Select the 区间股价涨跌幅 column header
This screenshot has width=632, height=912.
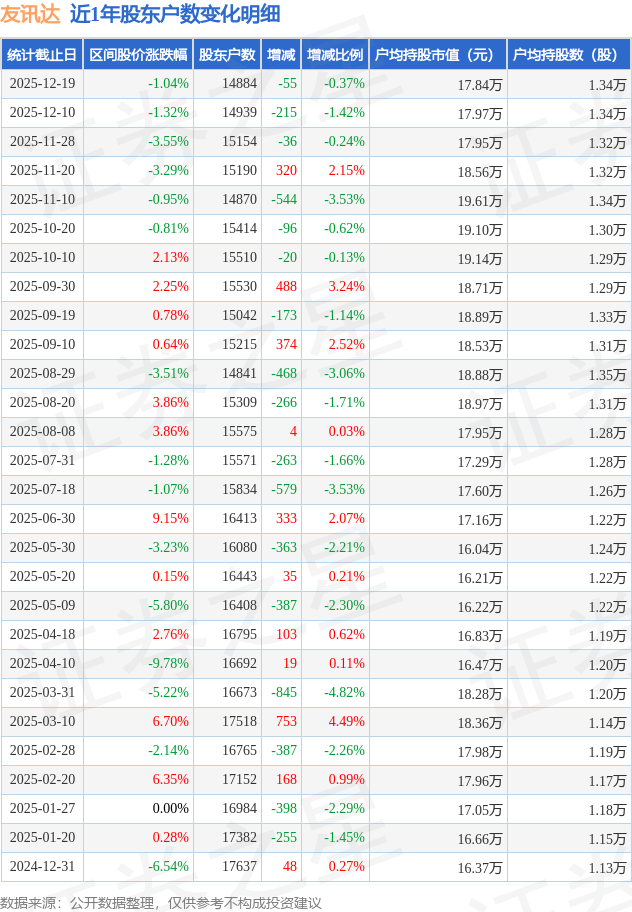tap(138, 55)
